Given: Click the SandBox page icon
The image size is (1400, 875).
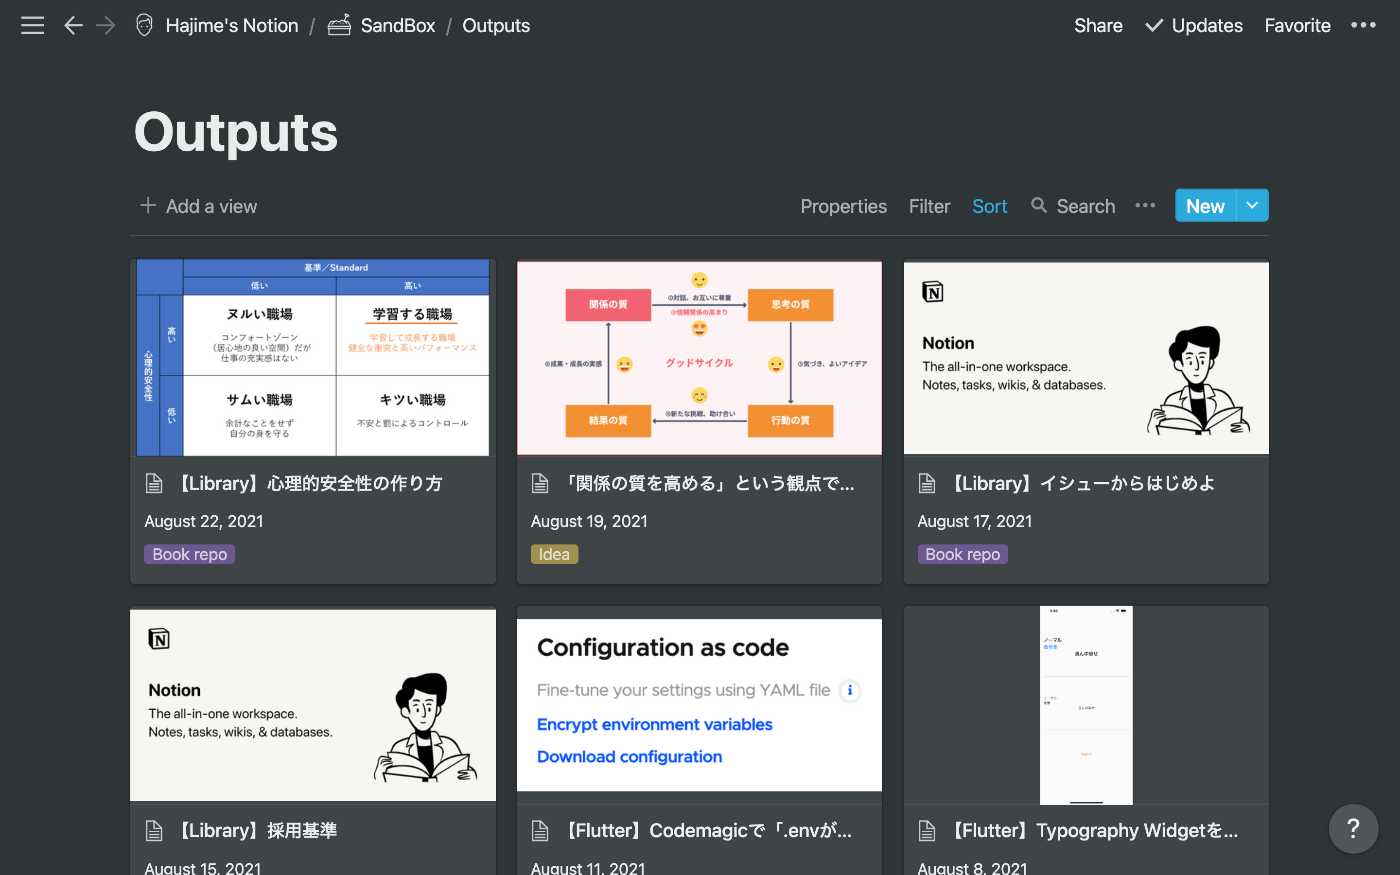Looking at the screenshot, I should pos(340,26).
